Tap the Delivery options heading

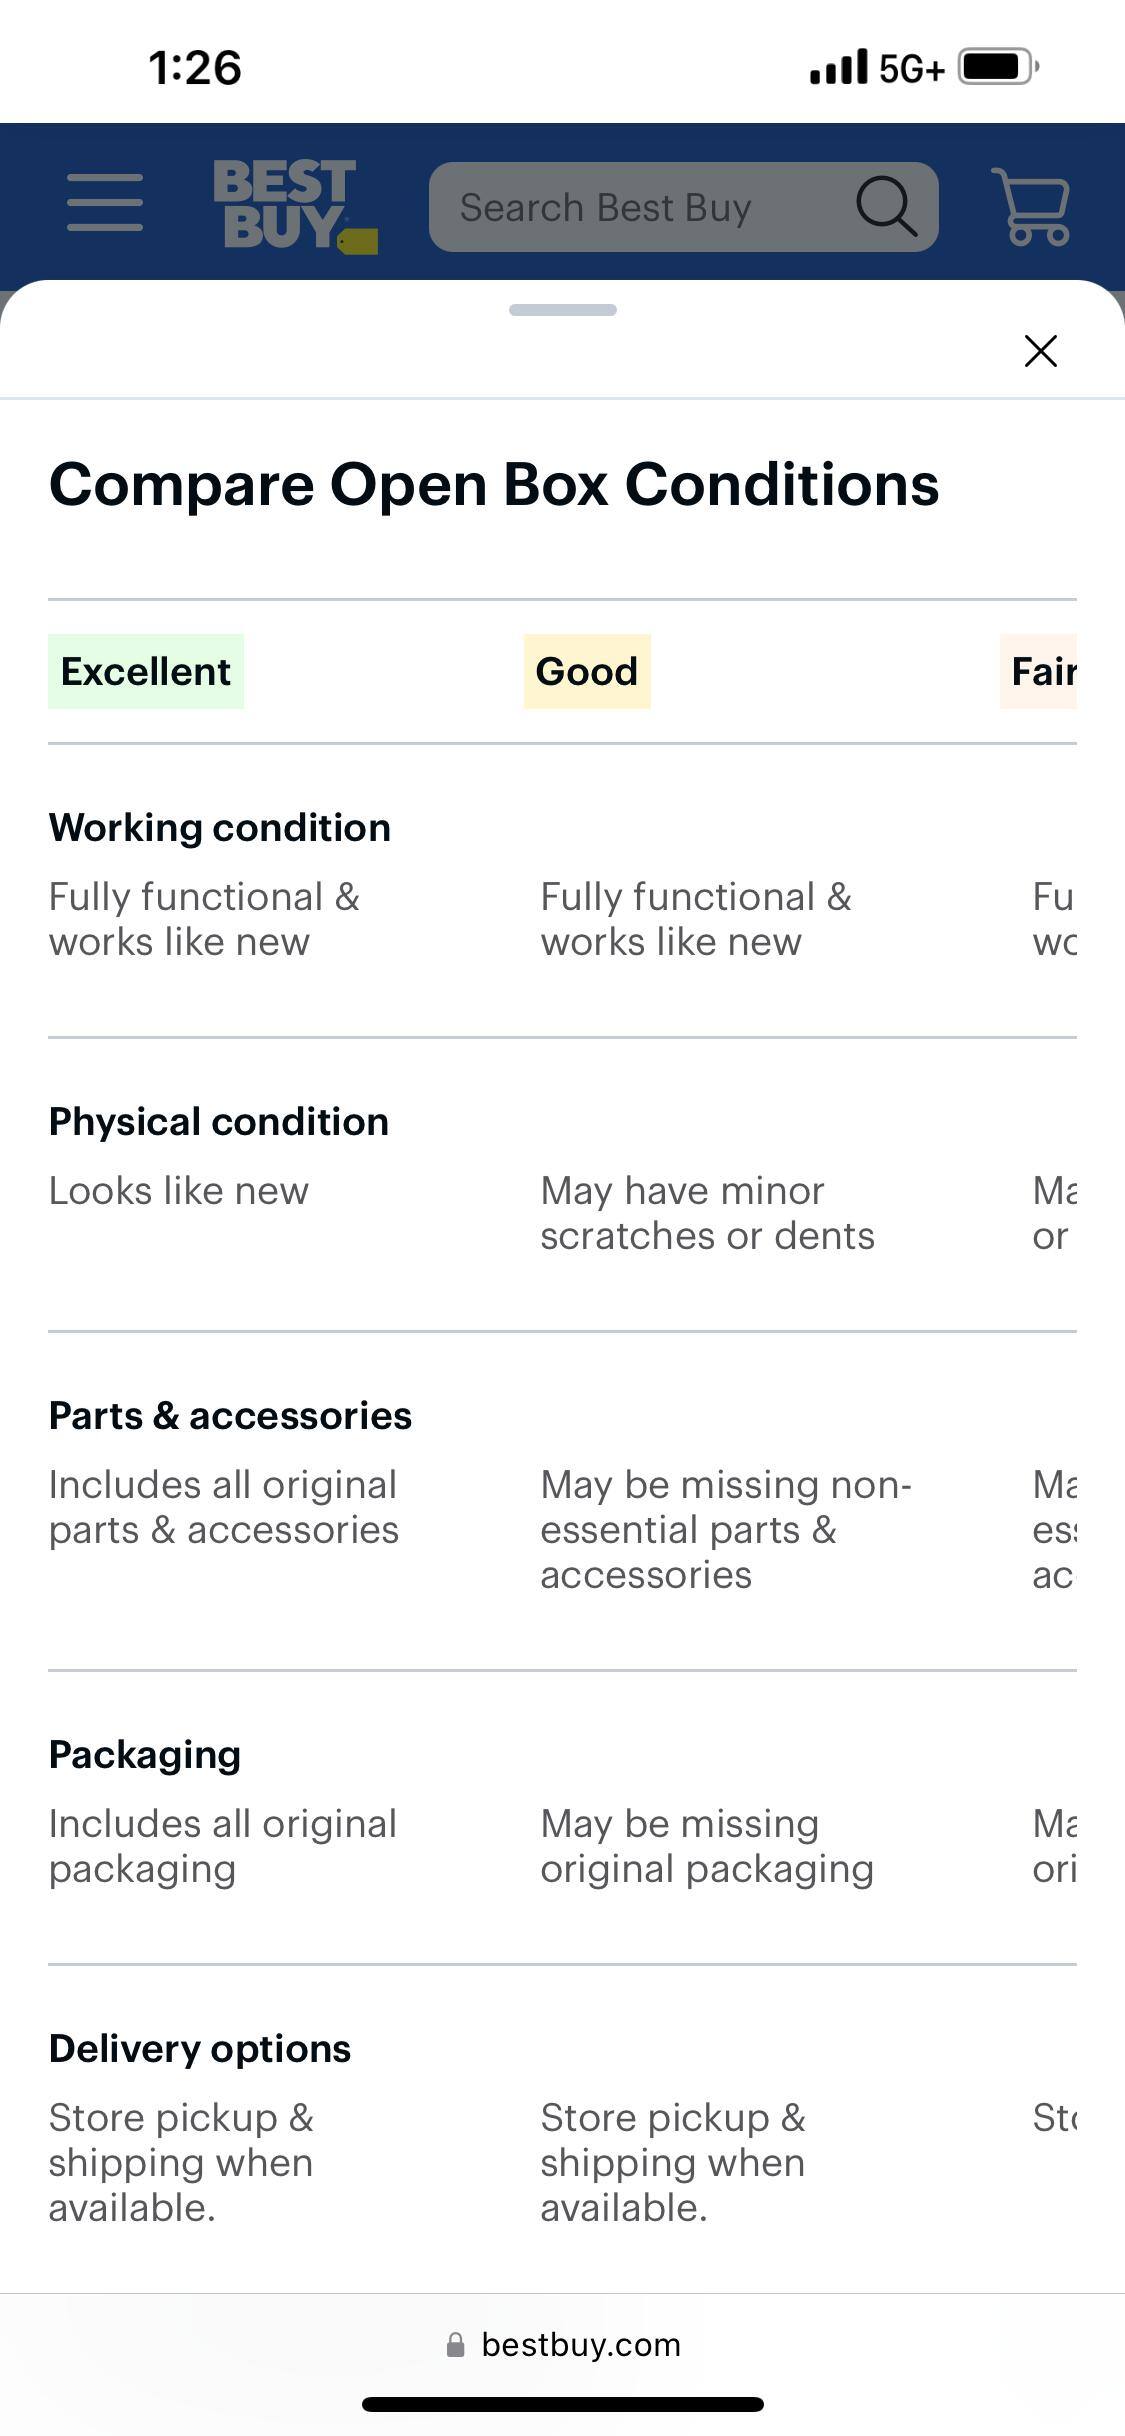pos(200,2049)
